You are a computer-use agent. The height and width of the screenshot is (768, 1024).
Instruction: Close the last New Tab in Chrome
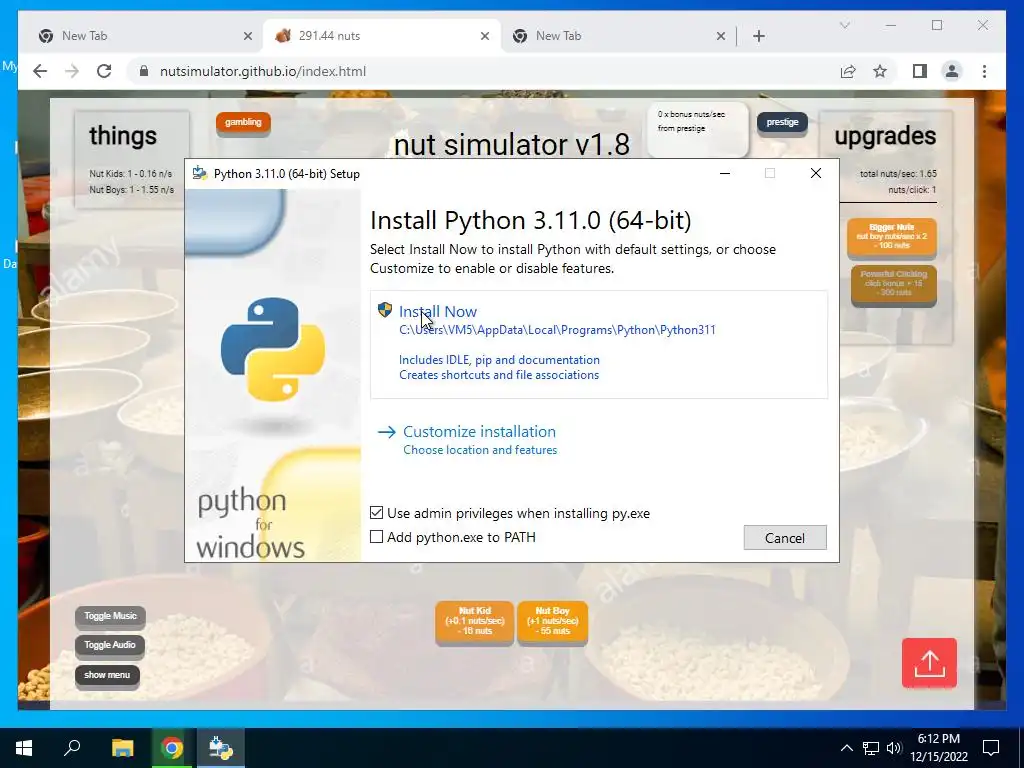(x=721, y=36)
